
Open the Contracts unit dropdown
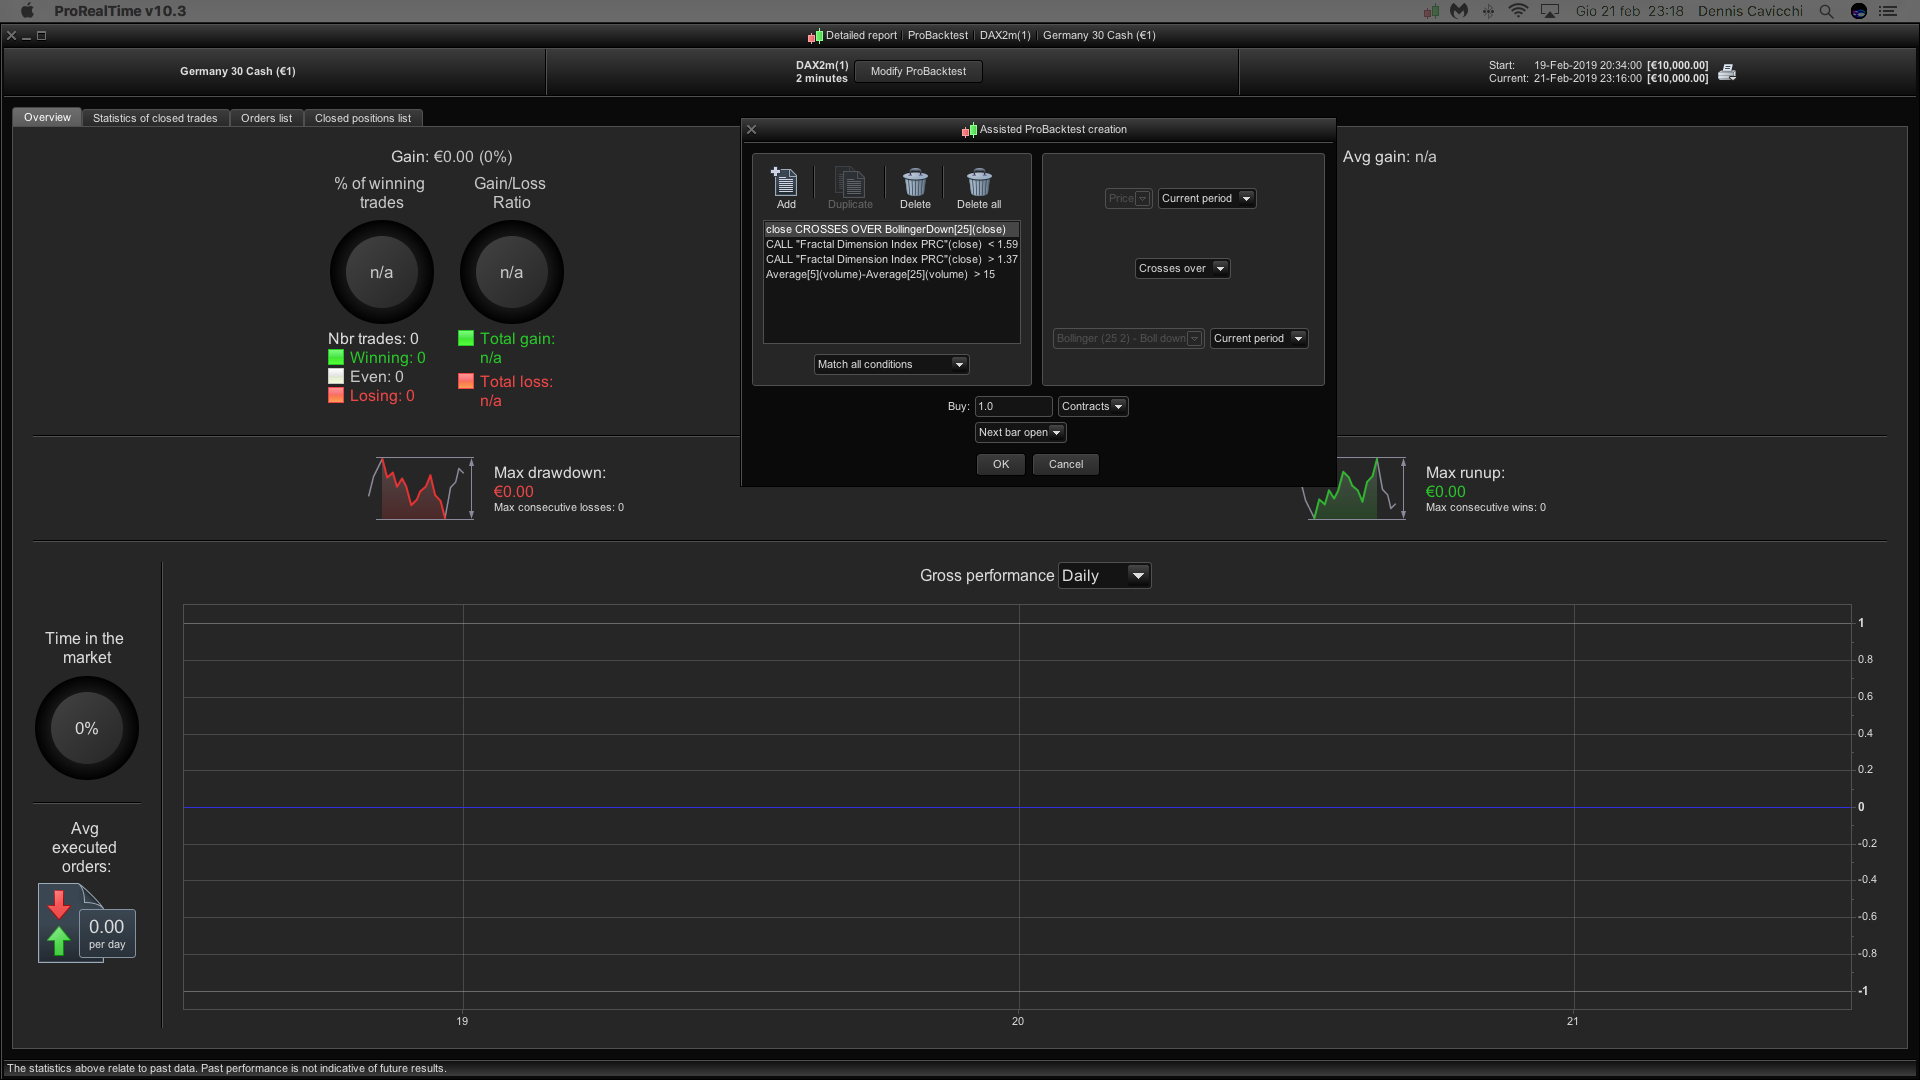(1093, 406)
